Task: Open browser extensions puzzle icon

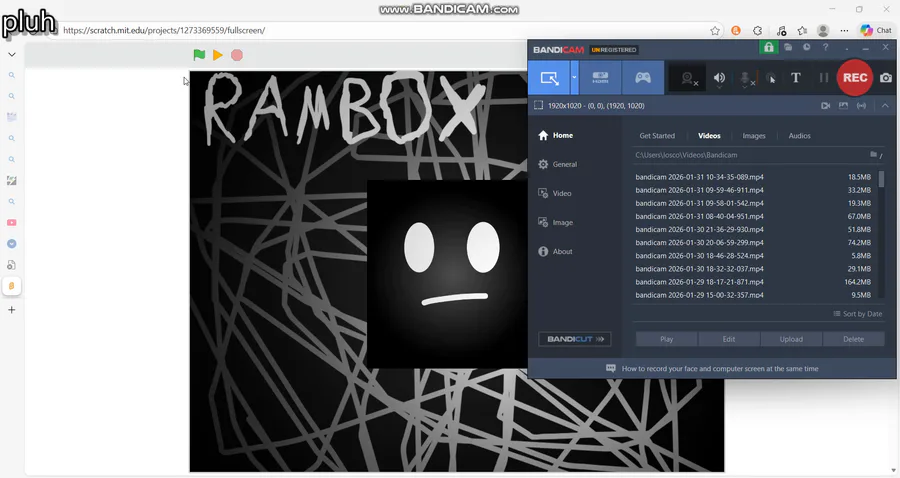Action: click(758, 31)
